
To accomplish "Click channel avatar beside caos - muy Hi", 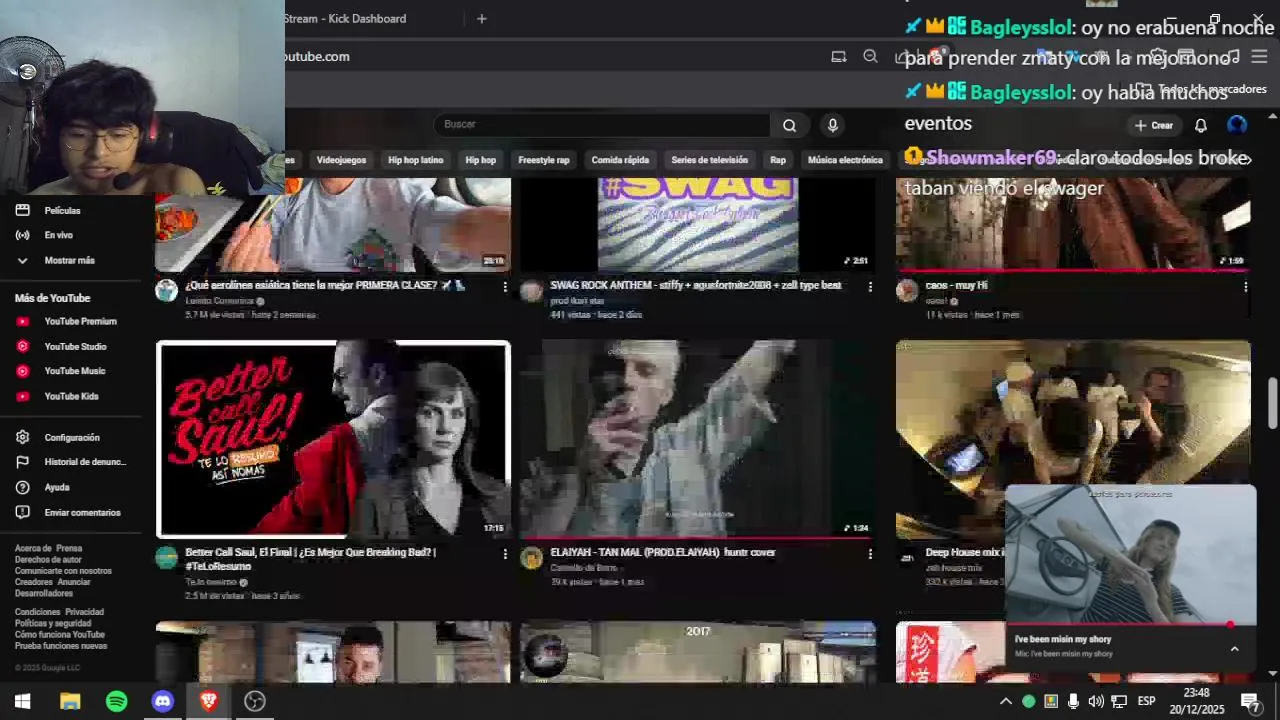I will click(907, 291).
